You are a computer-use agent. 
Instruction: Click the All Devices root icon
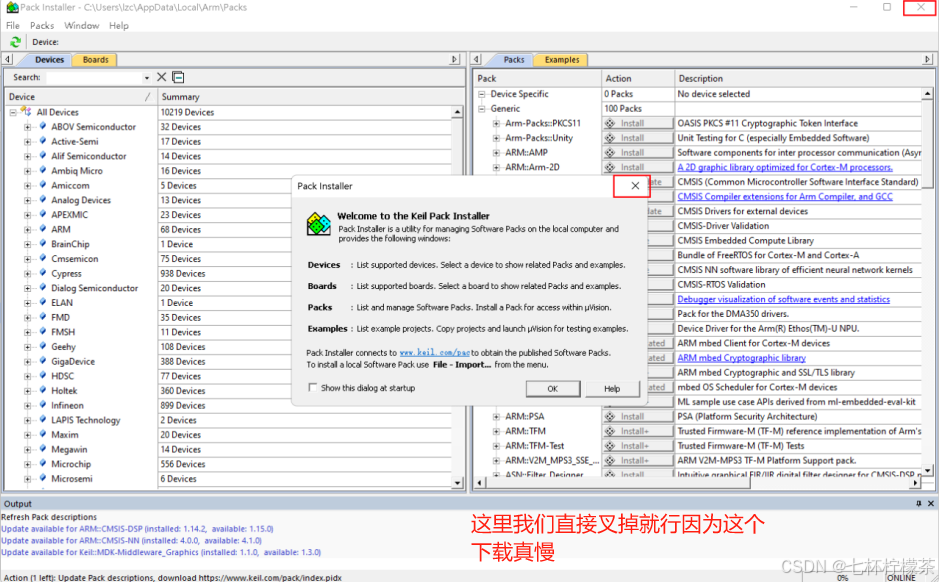[x=26, y=111]
